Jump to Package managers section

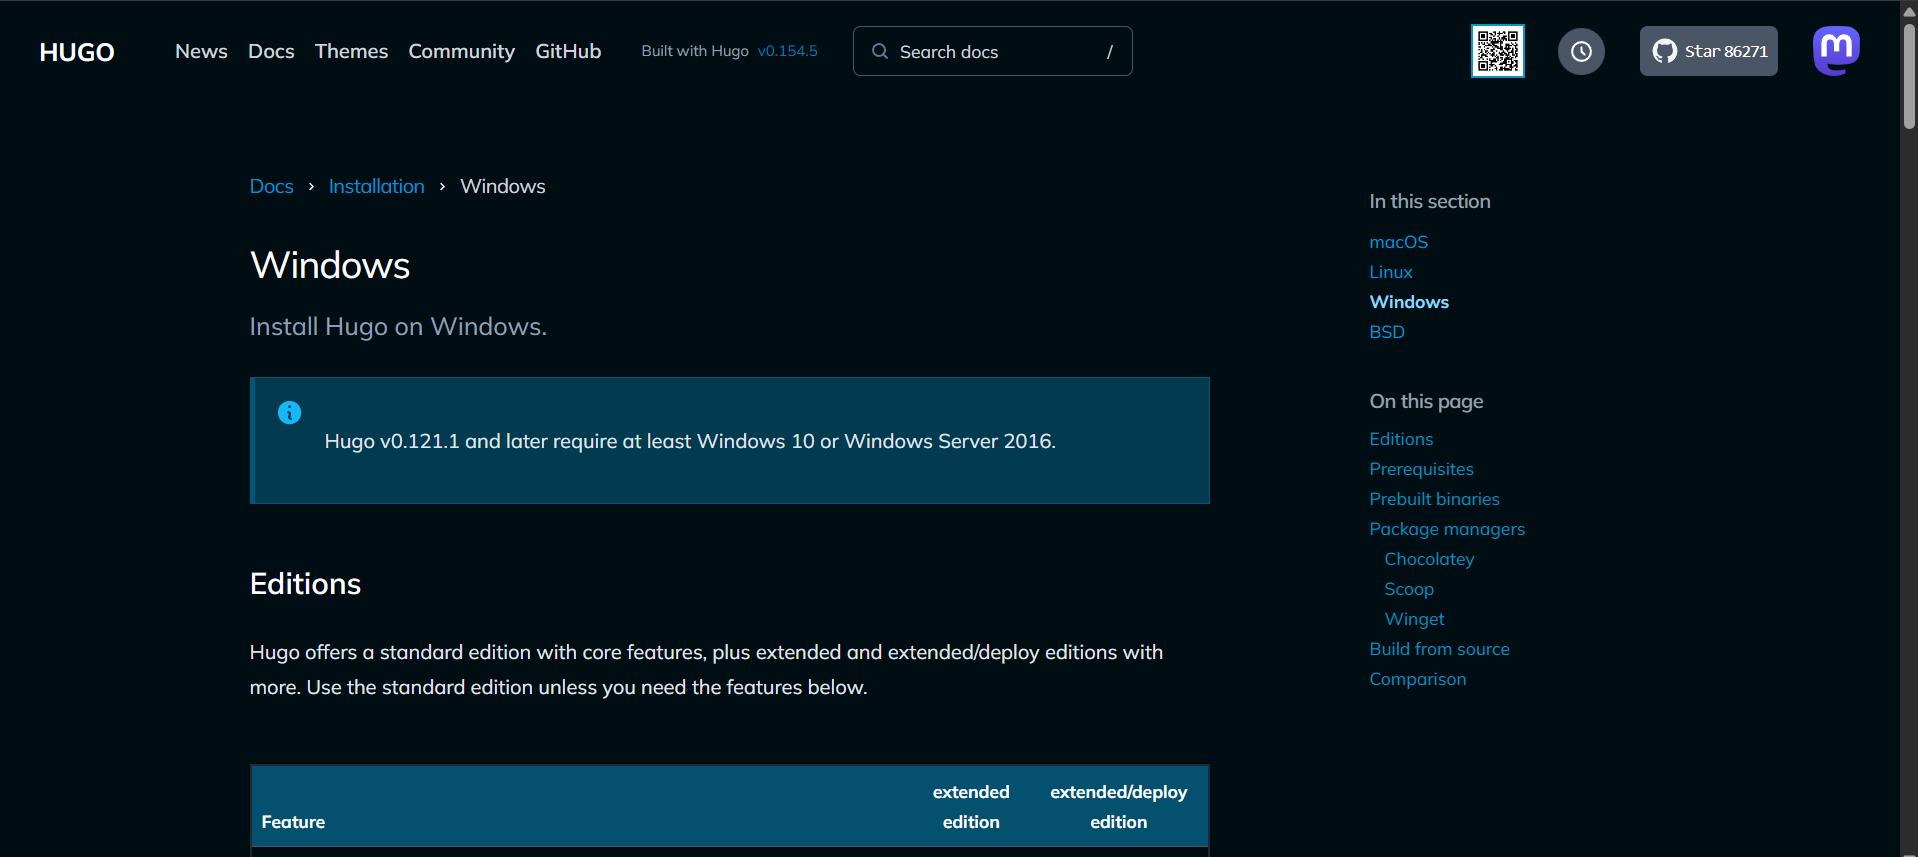click(x=1446, y=529)
